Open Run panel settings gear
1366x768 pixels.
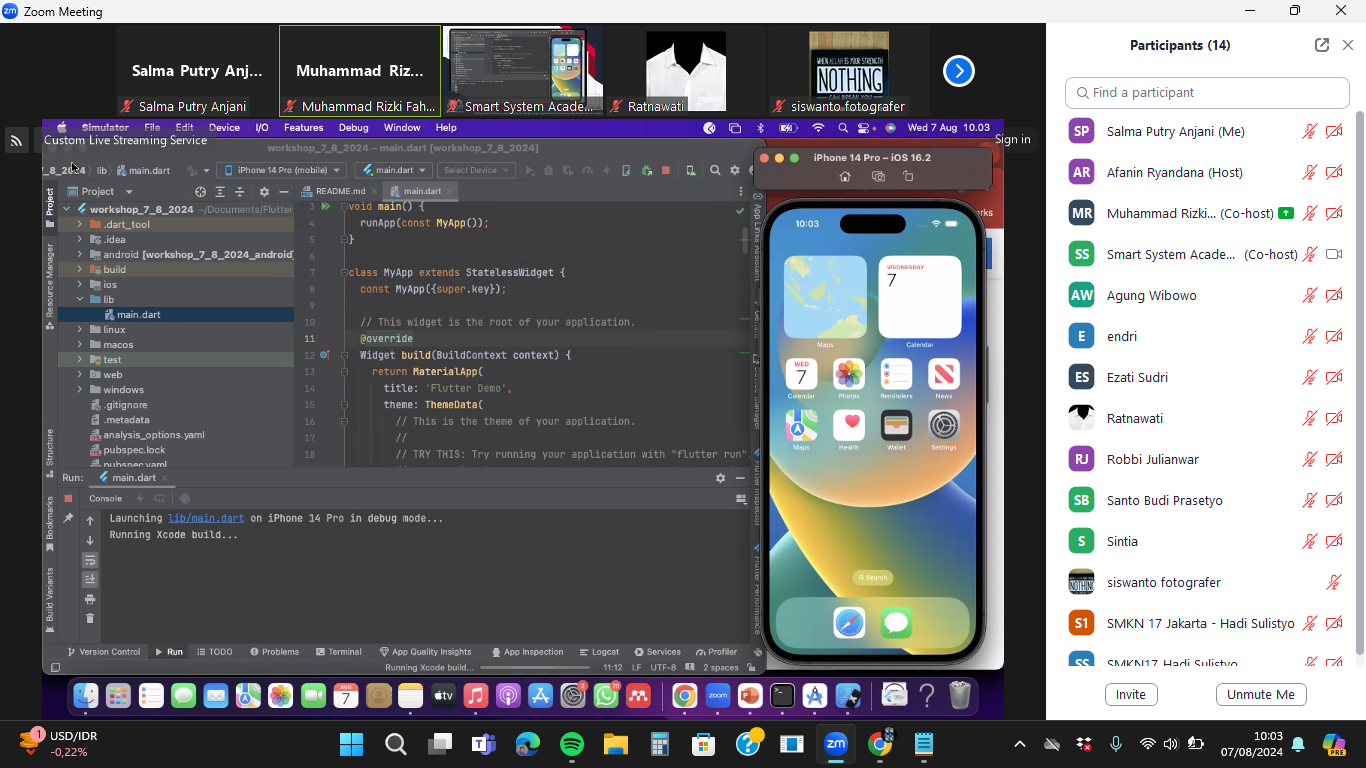coord(720,478)
